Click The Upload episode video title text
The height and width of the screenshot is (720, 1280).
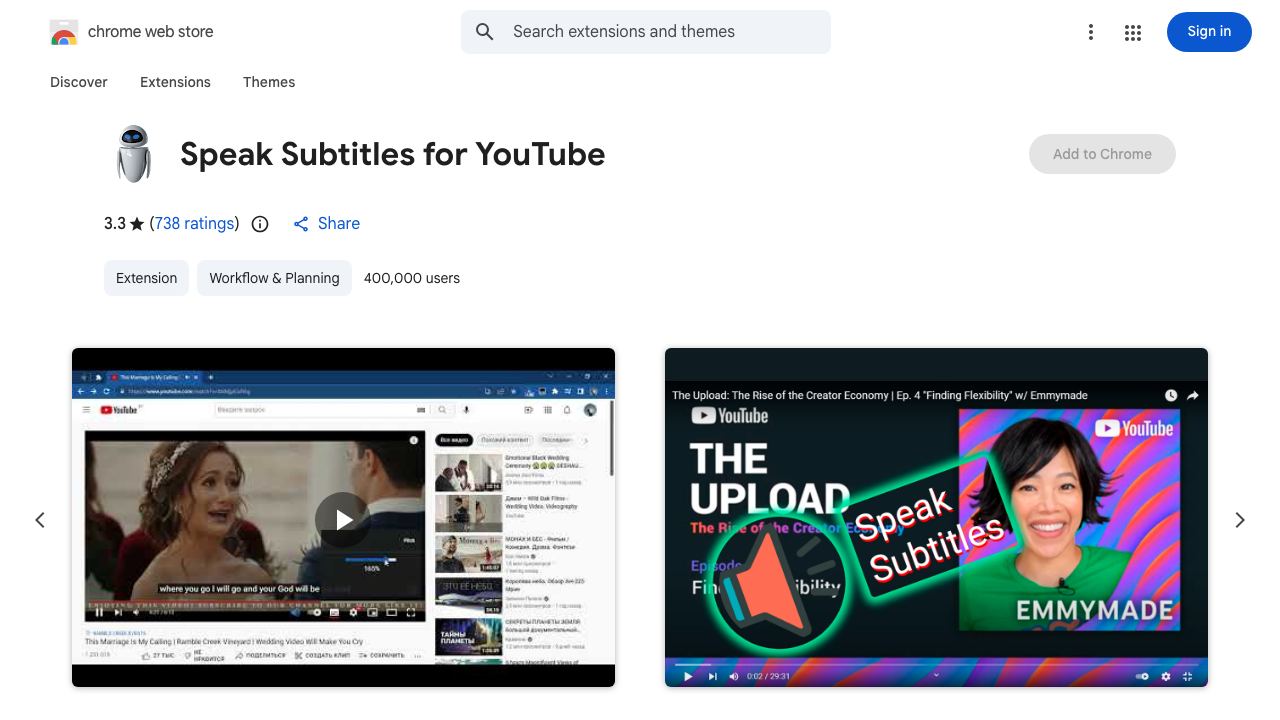click(x=880, y=396)
